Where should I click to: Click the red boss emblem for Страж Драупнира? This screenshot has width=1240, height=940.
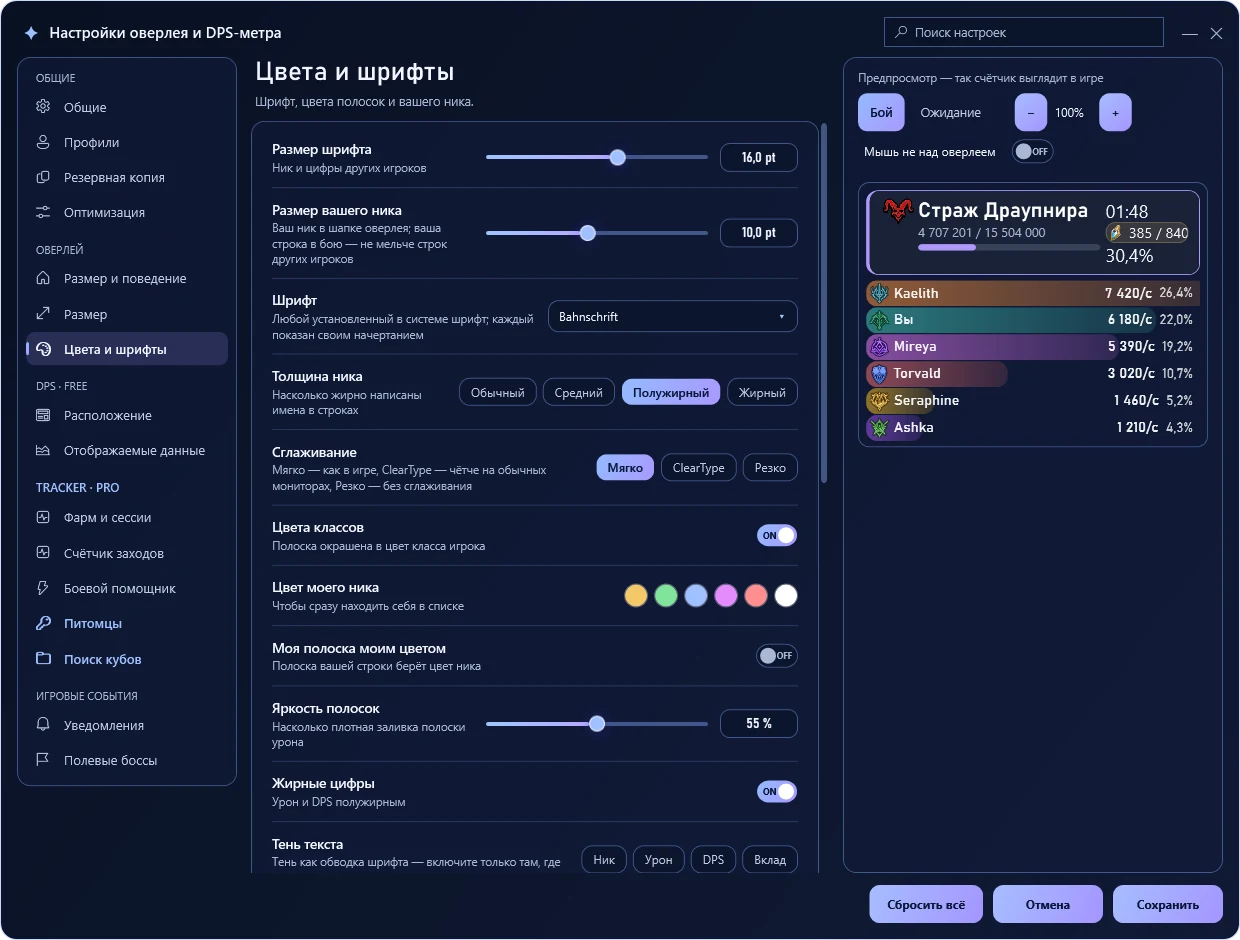[898, 211]
